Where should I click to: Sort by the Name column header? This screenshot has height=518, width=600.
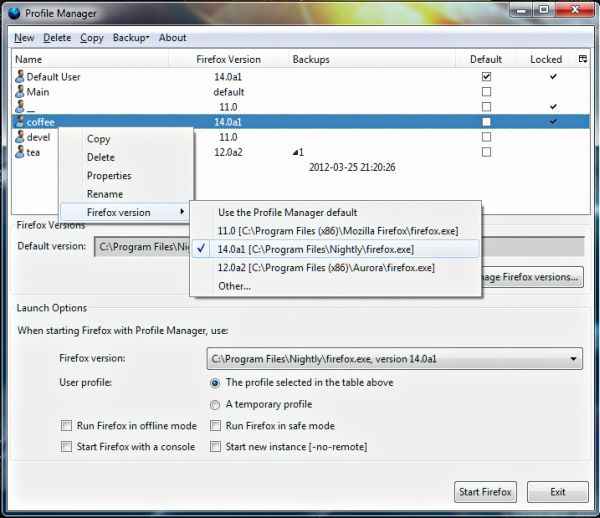point(91,59)
